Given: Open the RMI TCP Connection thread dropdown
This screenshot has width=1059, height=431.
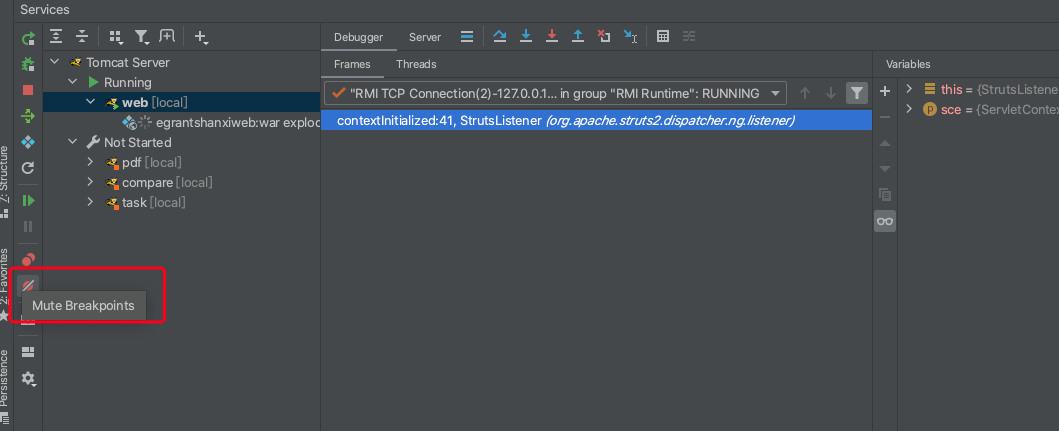Looking at the screenshot, I should point(776,93).
